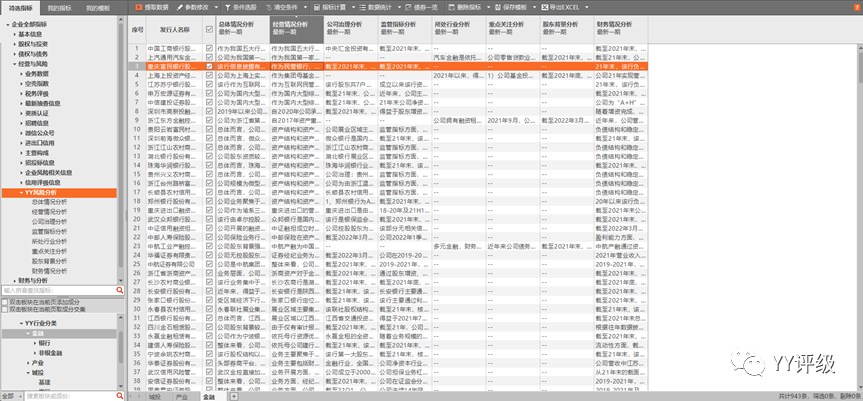This screenshot has width=863, height=401.
Task: Click the 参数修改 pencil icon
Action: click(180, 8)
